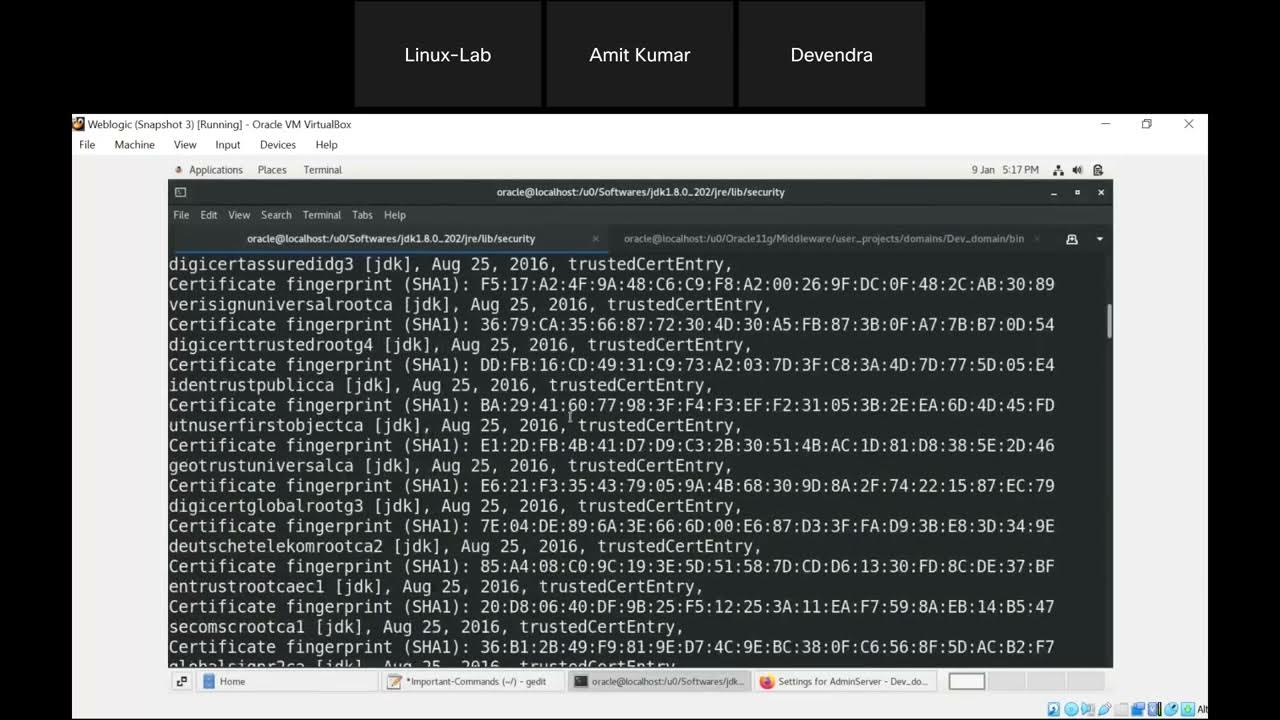The height and width of the screenshot is (720, 1280).
Task: Click the VirtualBox optical disk status icon
Action: pyautogui.click(x=1071, y=709)
